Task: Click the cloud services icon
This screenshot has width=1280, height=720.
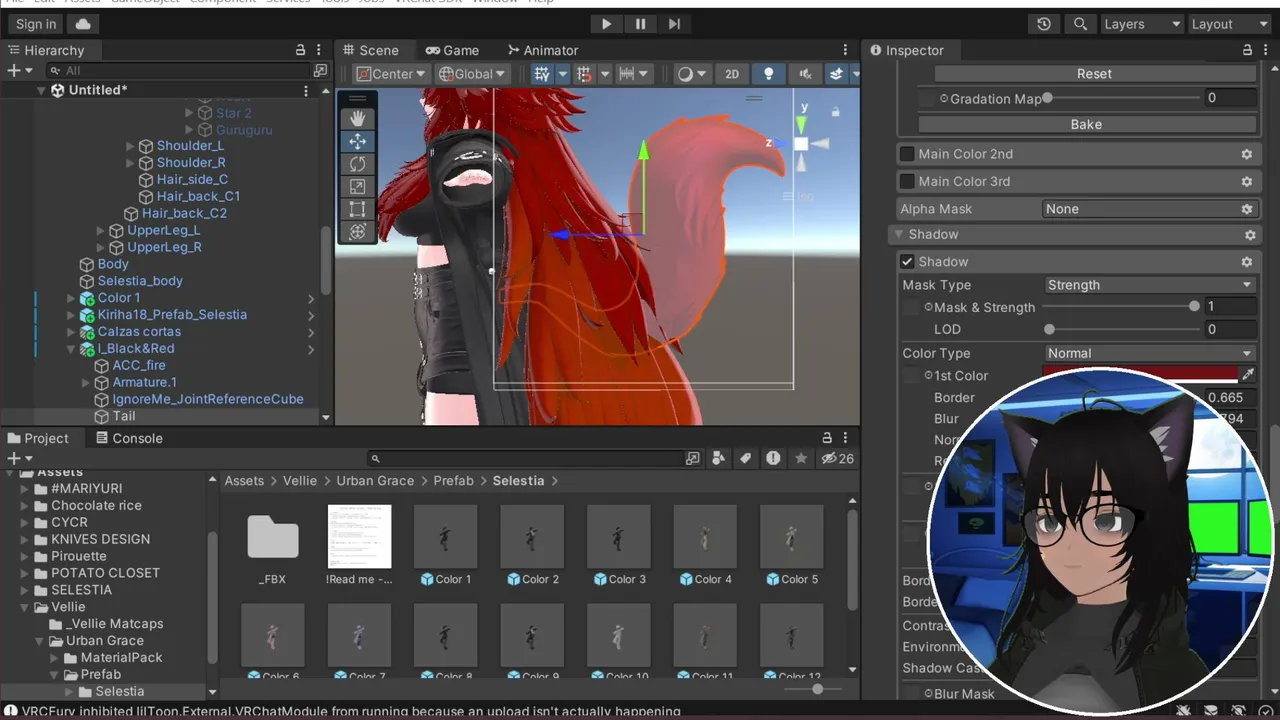Action: pyautogui.click(x=83, y=24)
